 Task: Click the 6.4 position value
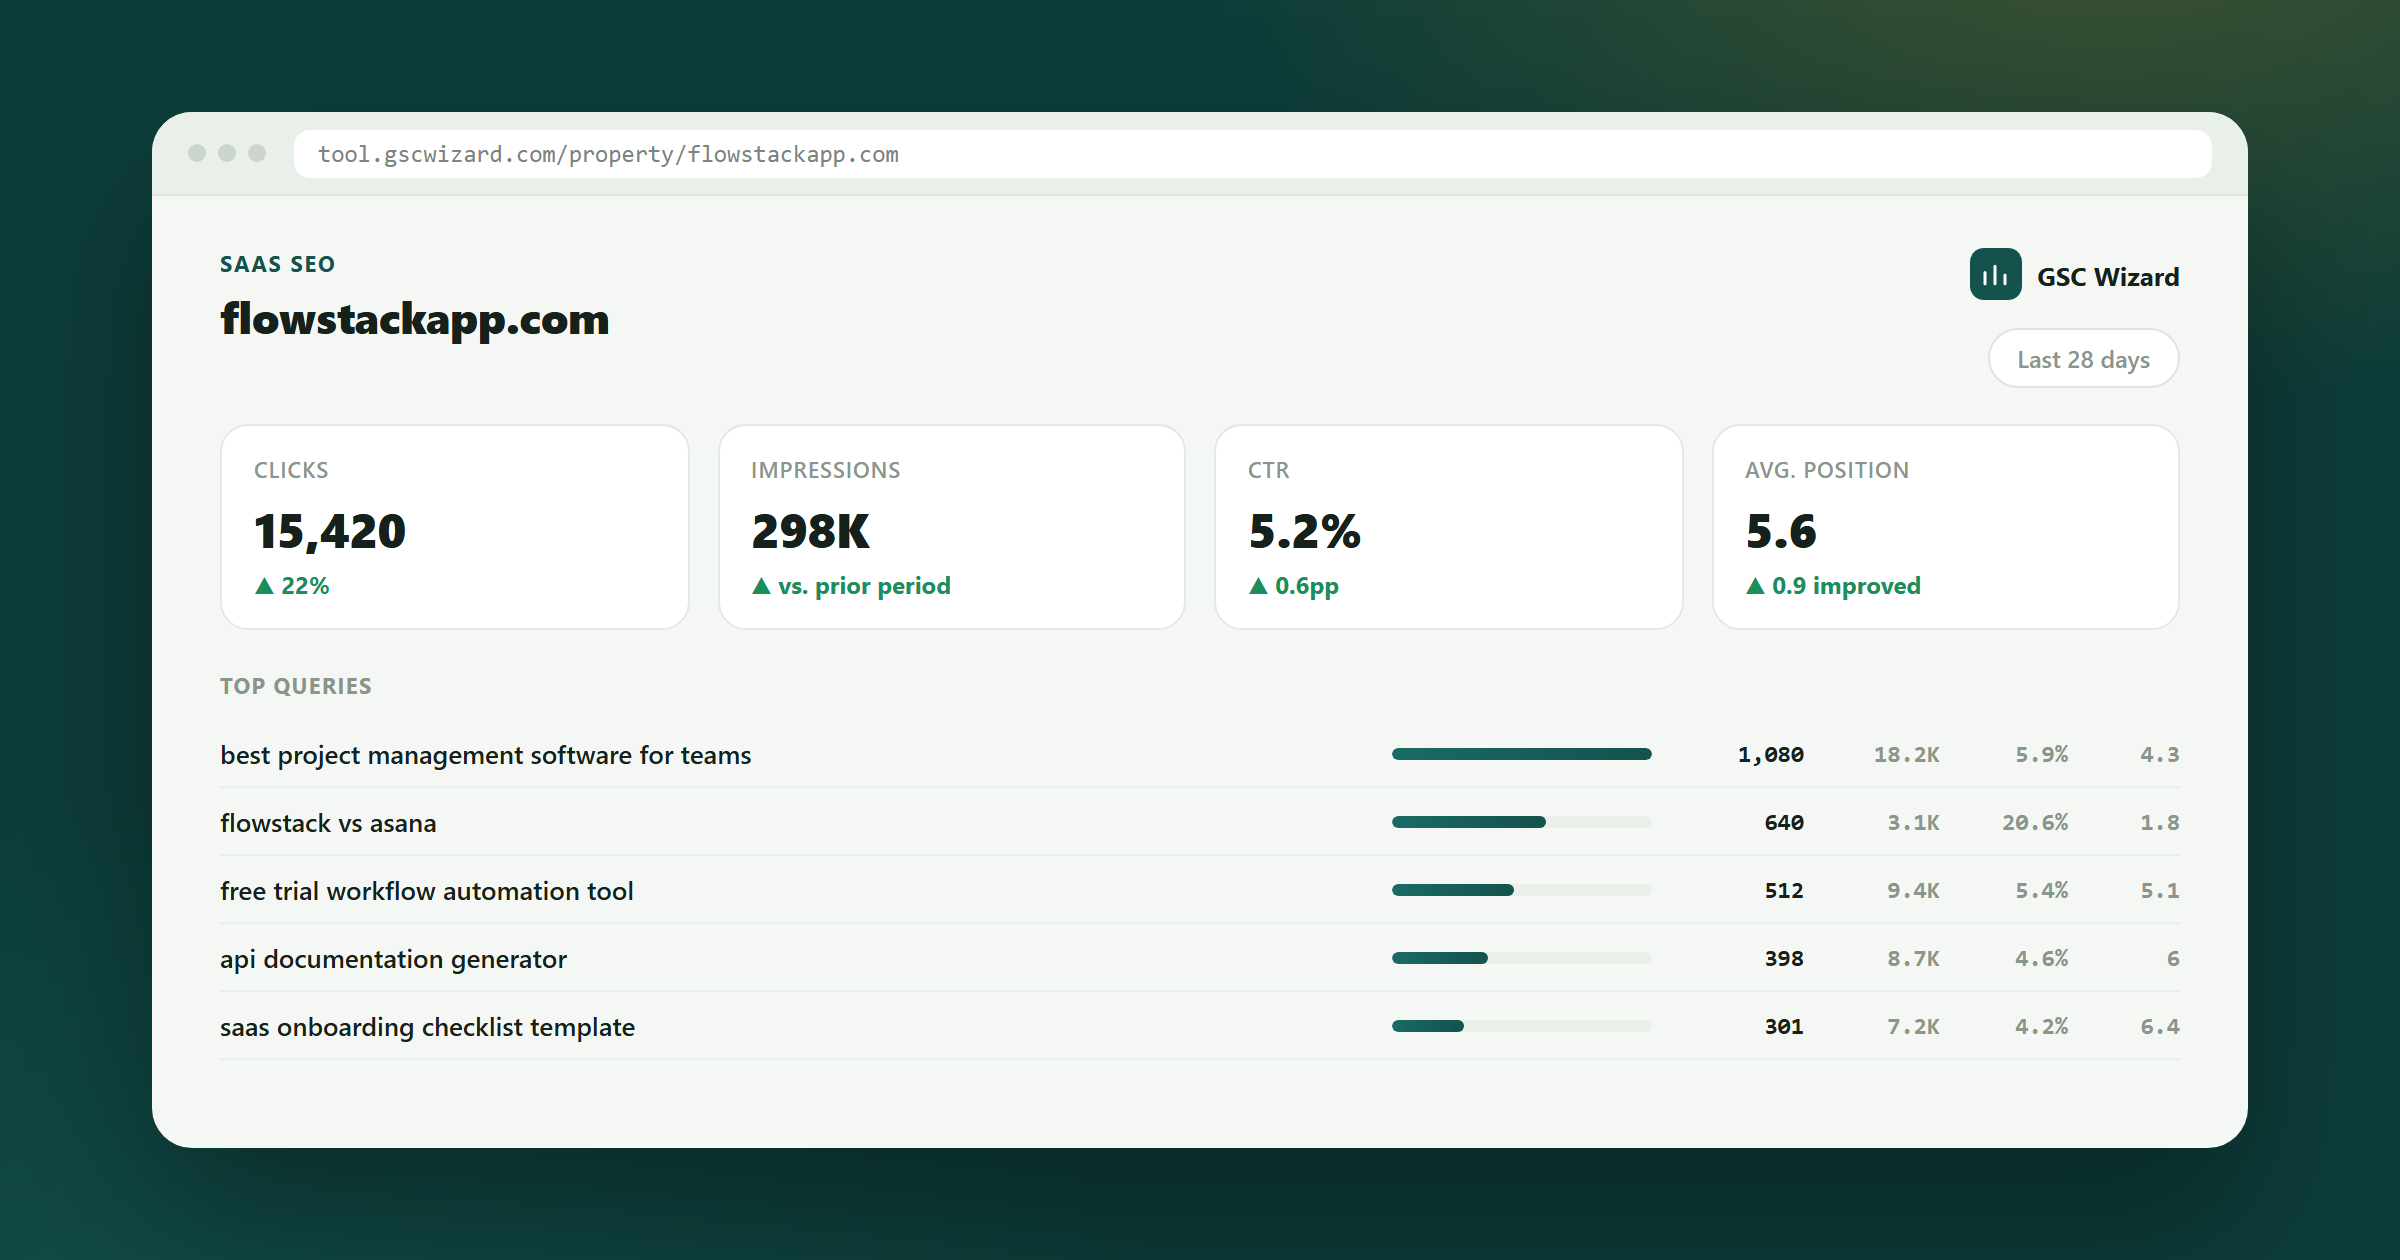pos(2159,1027)
